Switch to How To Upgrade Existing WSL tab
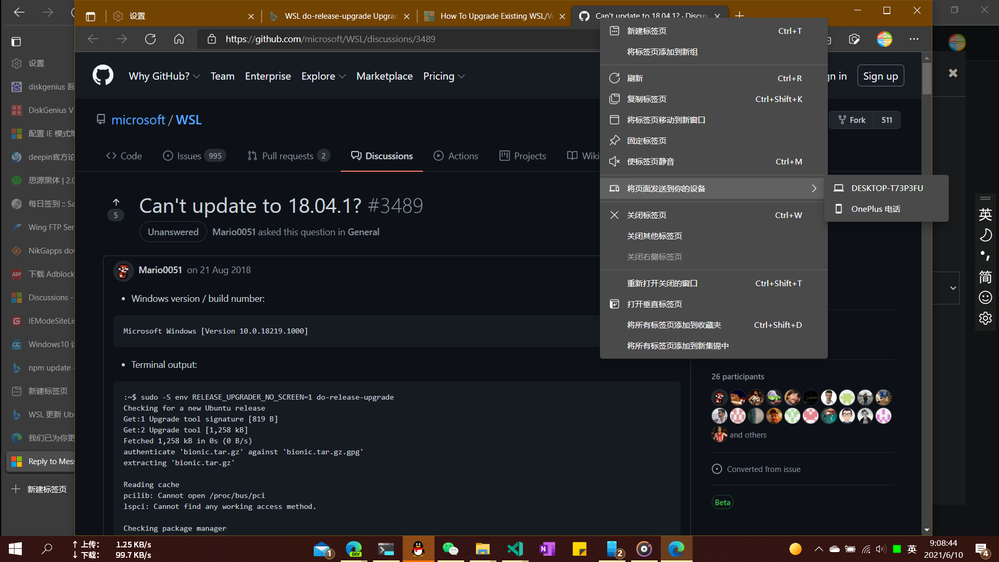 click(x=494, y=16)
